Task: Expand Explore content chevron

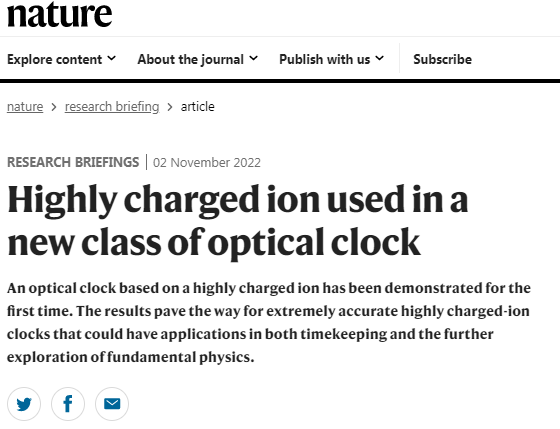Action: tap(111, 58)
